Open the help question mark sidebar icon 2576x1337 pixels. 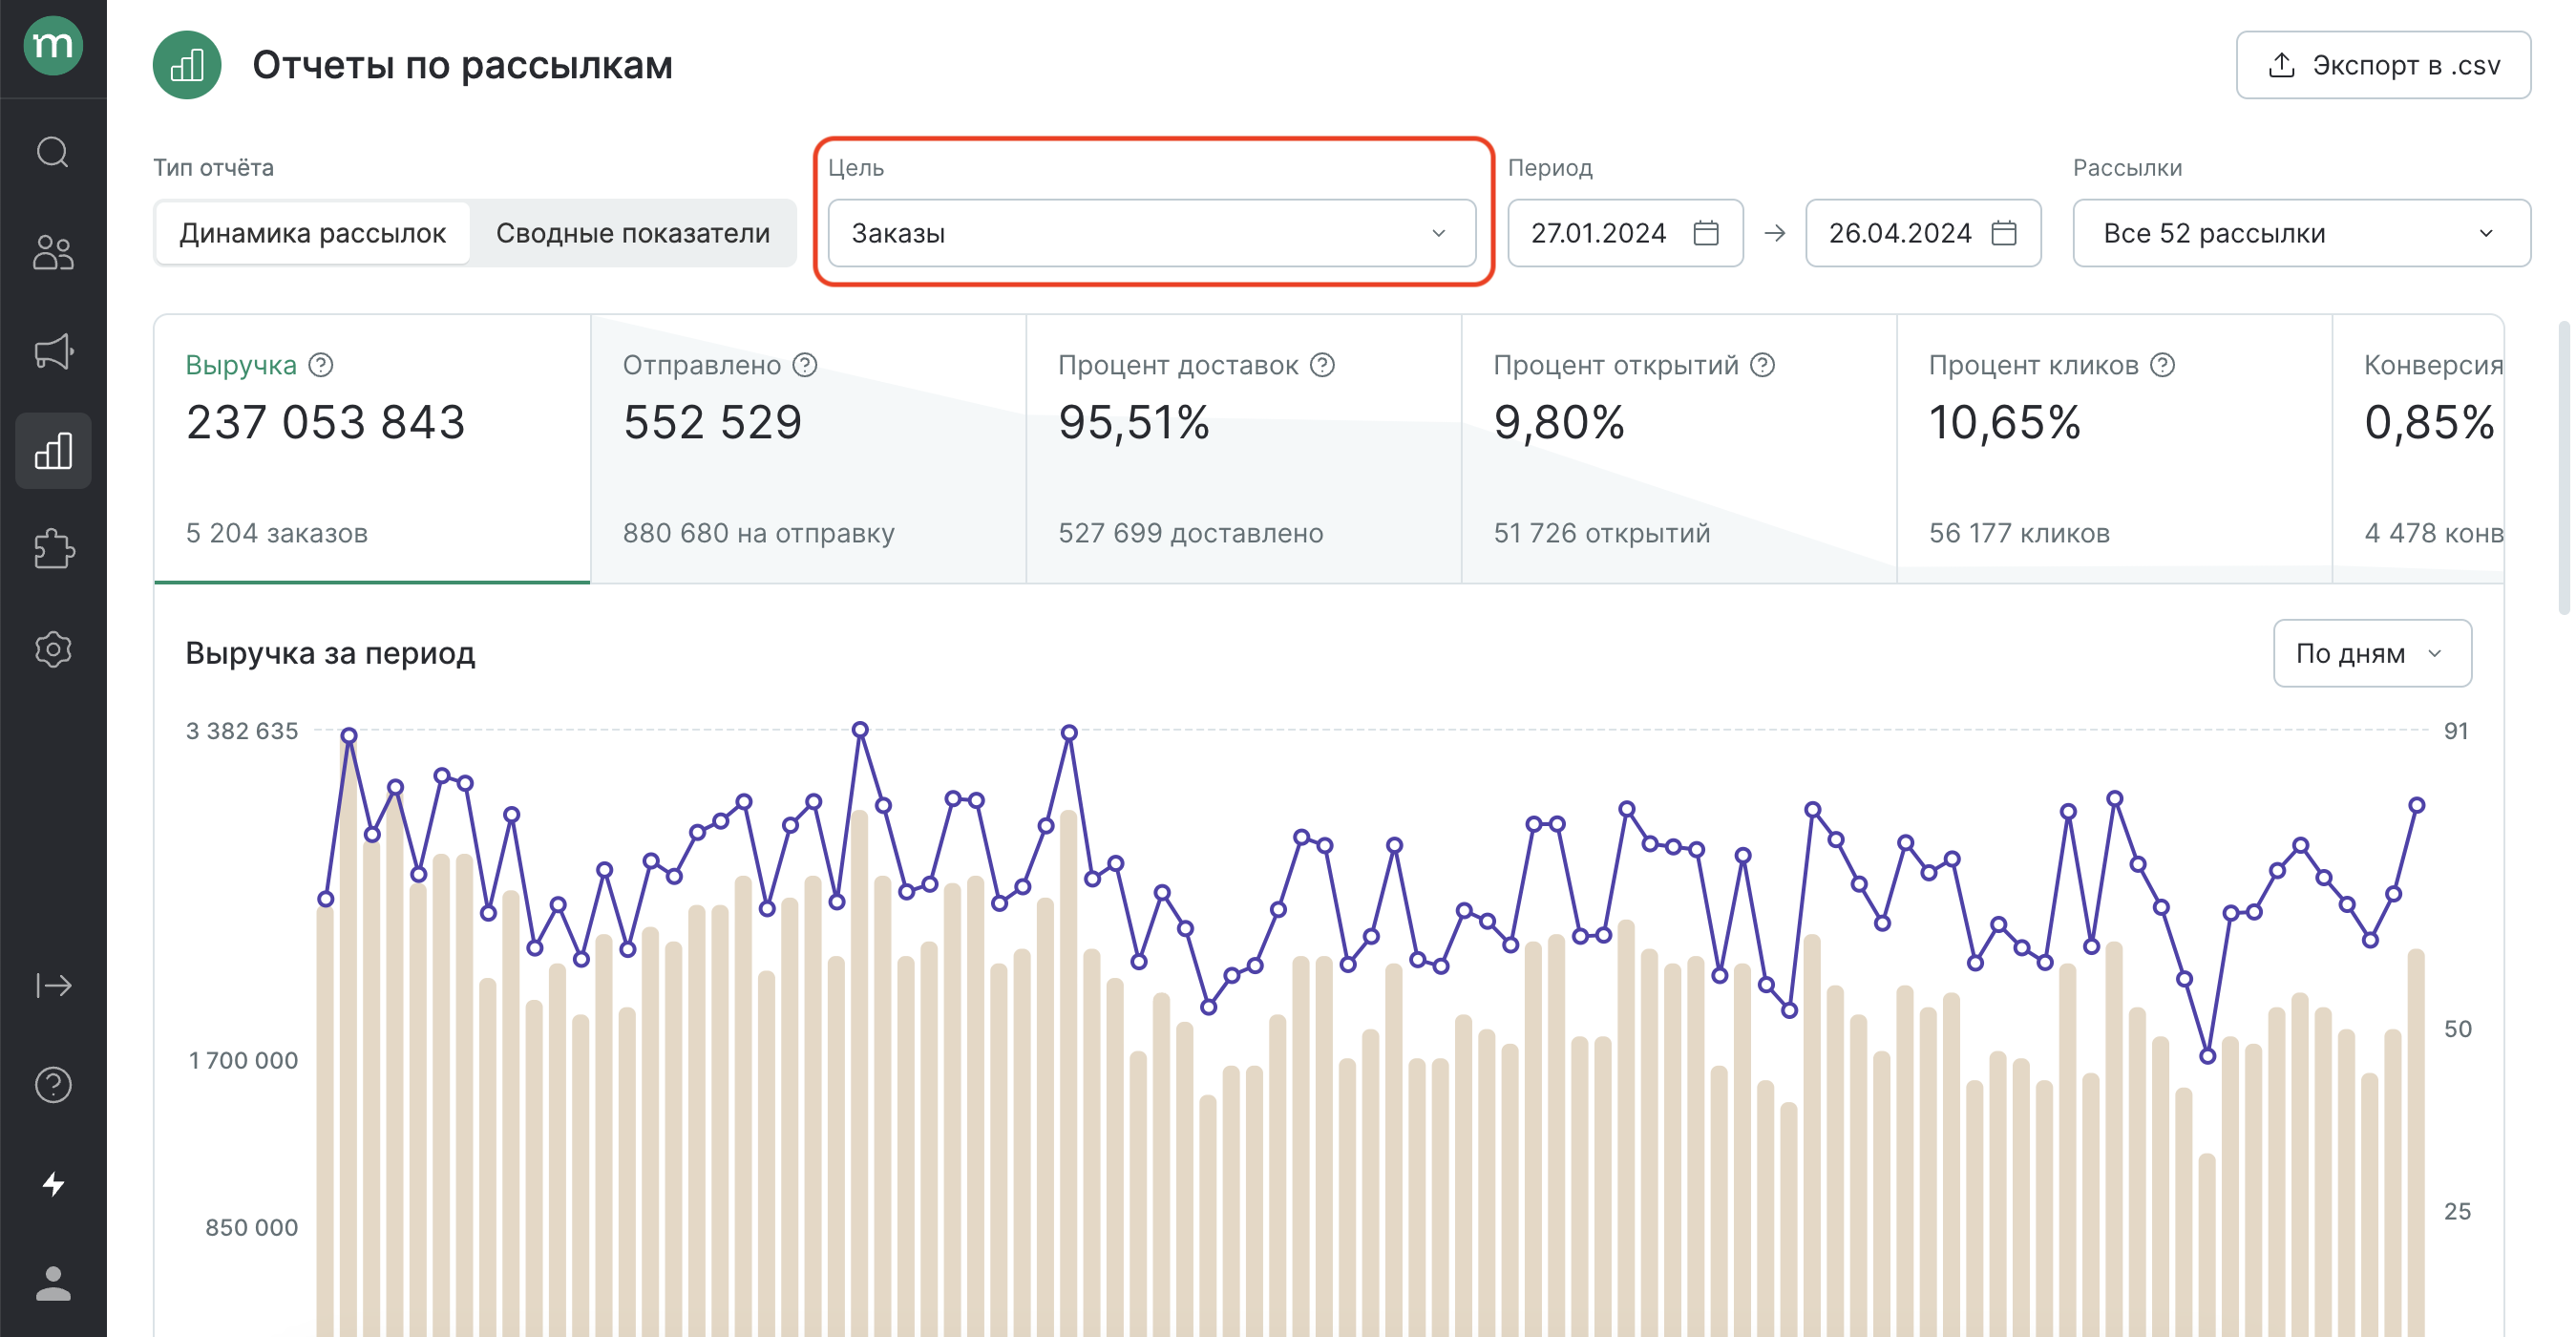tap(53, 1085)
